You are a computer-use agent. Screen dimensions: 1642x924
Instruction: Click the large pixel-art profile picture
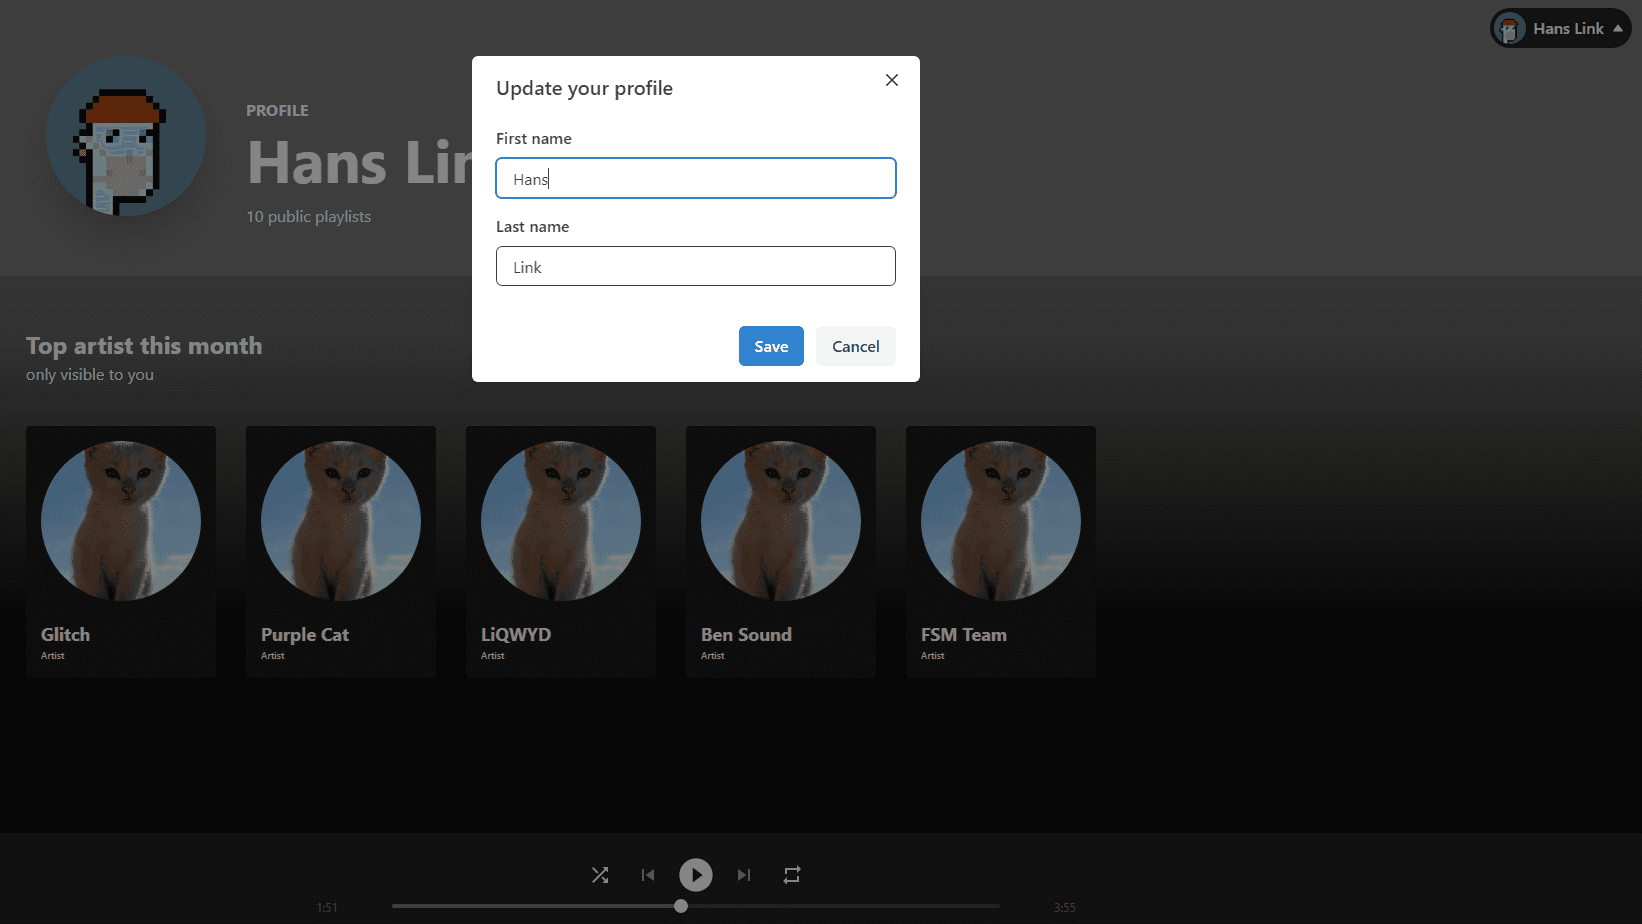[x=126, y=137]
